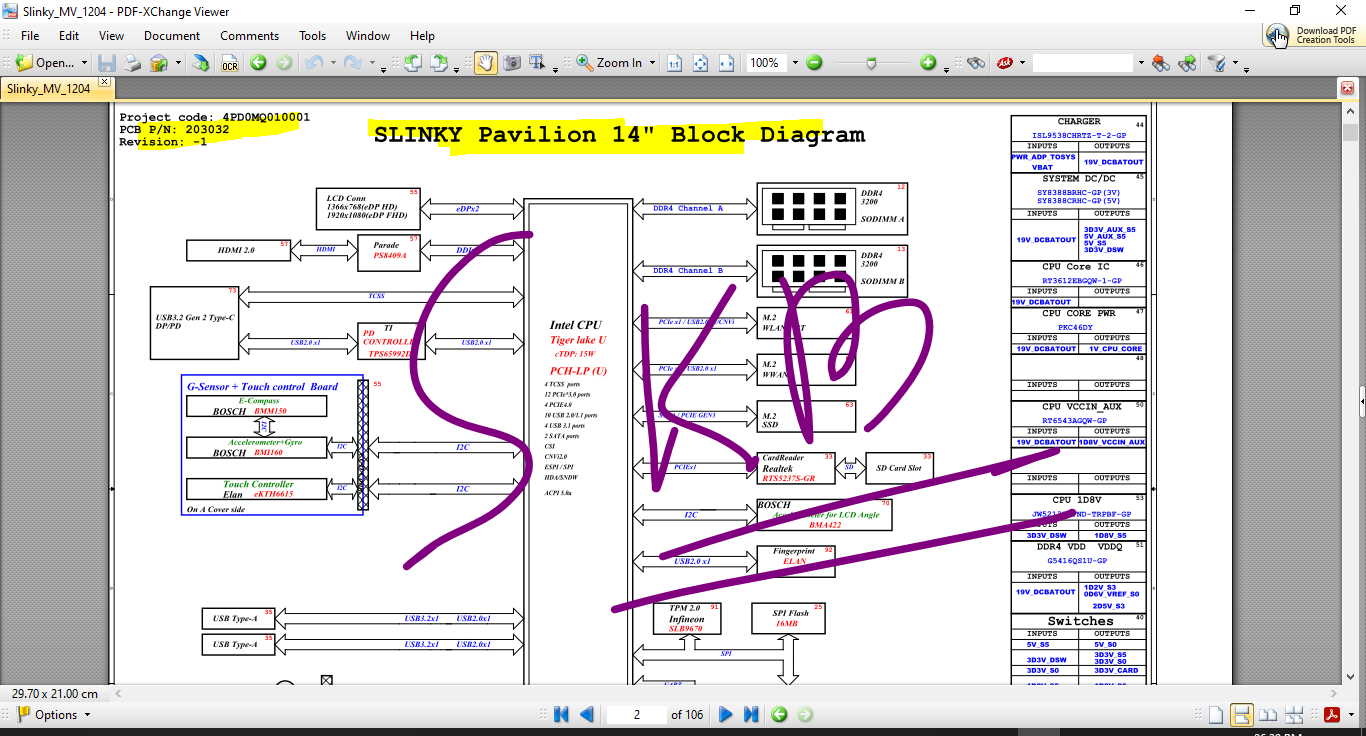This screenshot has height=736, width=1366.
Task: Open the Redo history dropdown arrow
Action: pos(371,63)
